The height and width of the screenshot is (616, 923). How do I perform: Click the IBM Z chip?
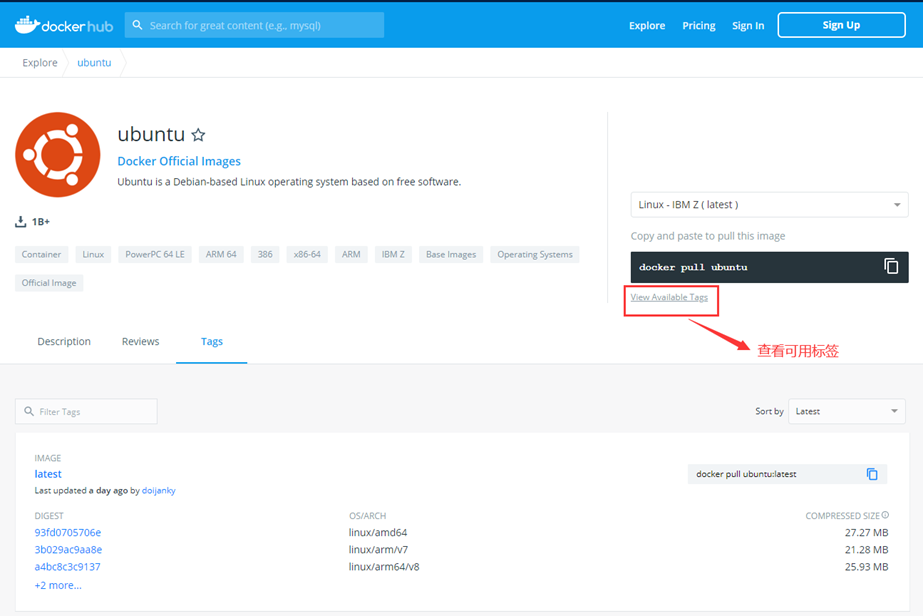click(x=393, y=254)
